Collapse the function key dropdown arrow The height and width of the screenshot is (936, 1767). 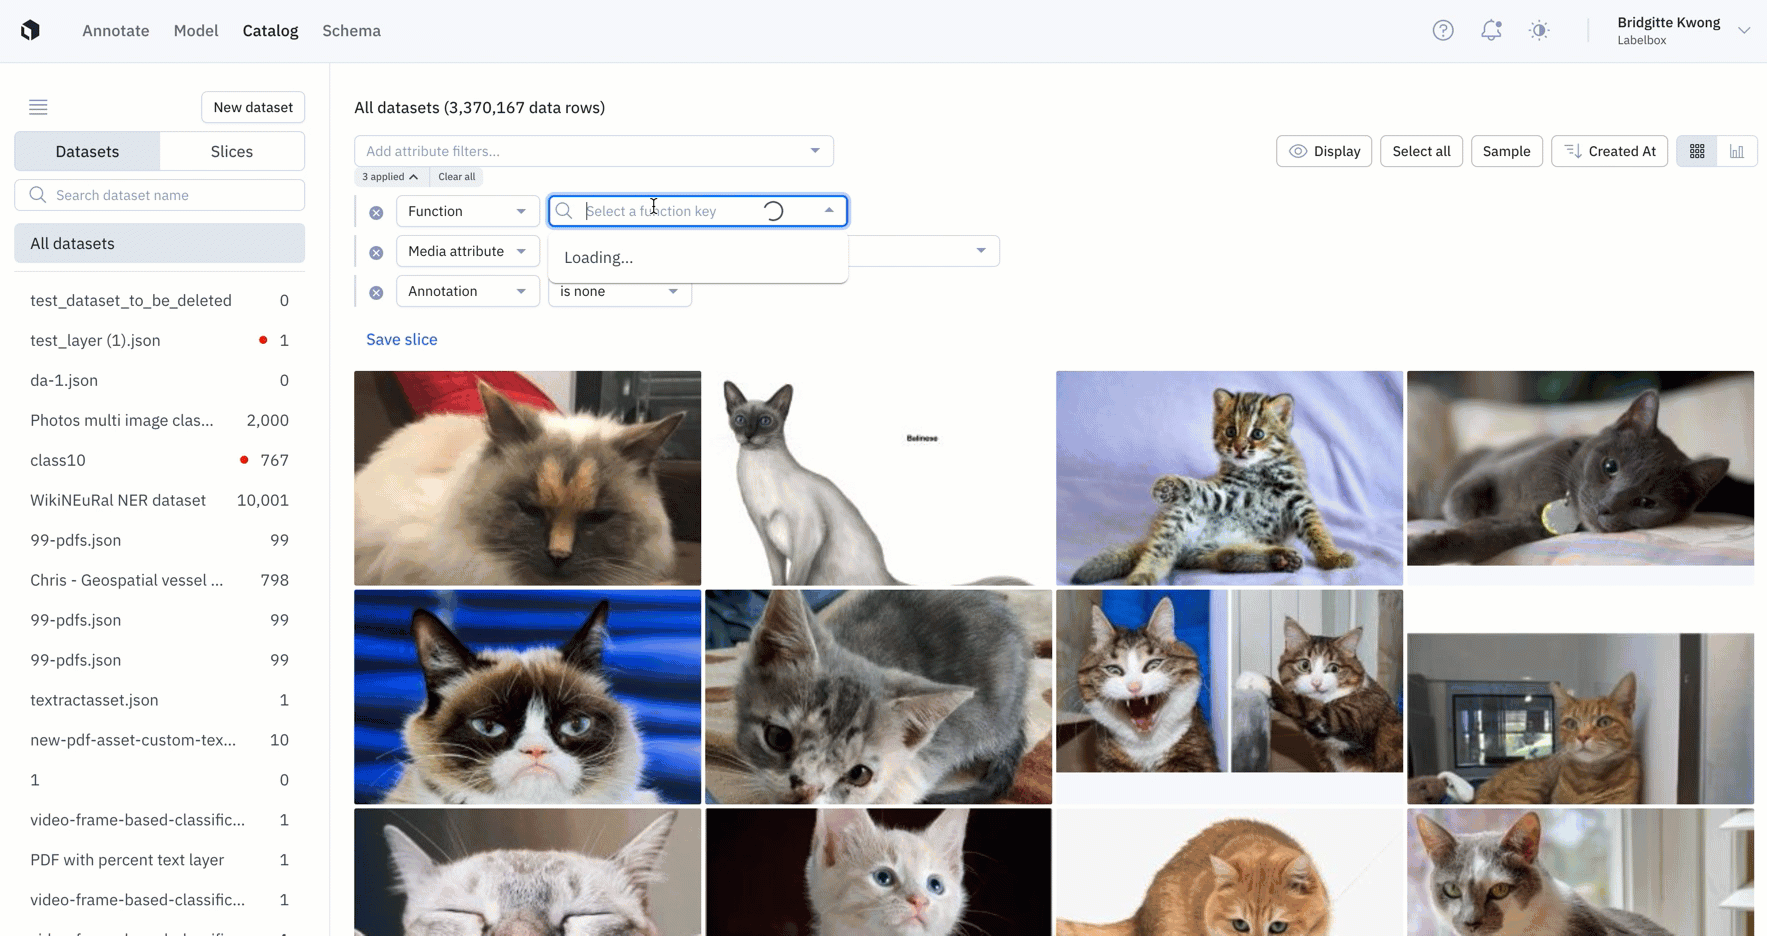(829, 211)
